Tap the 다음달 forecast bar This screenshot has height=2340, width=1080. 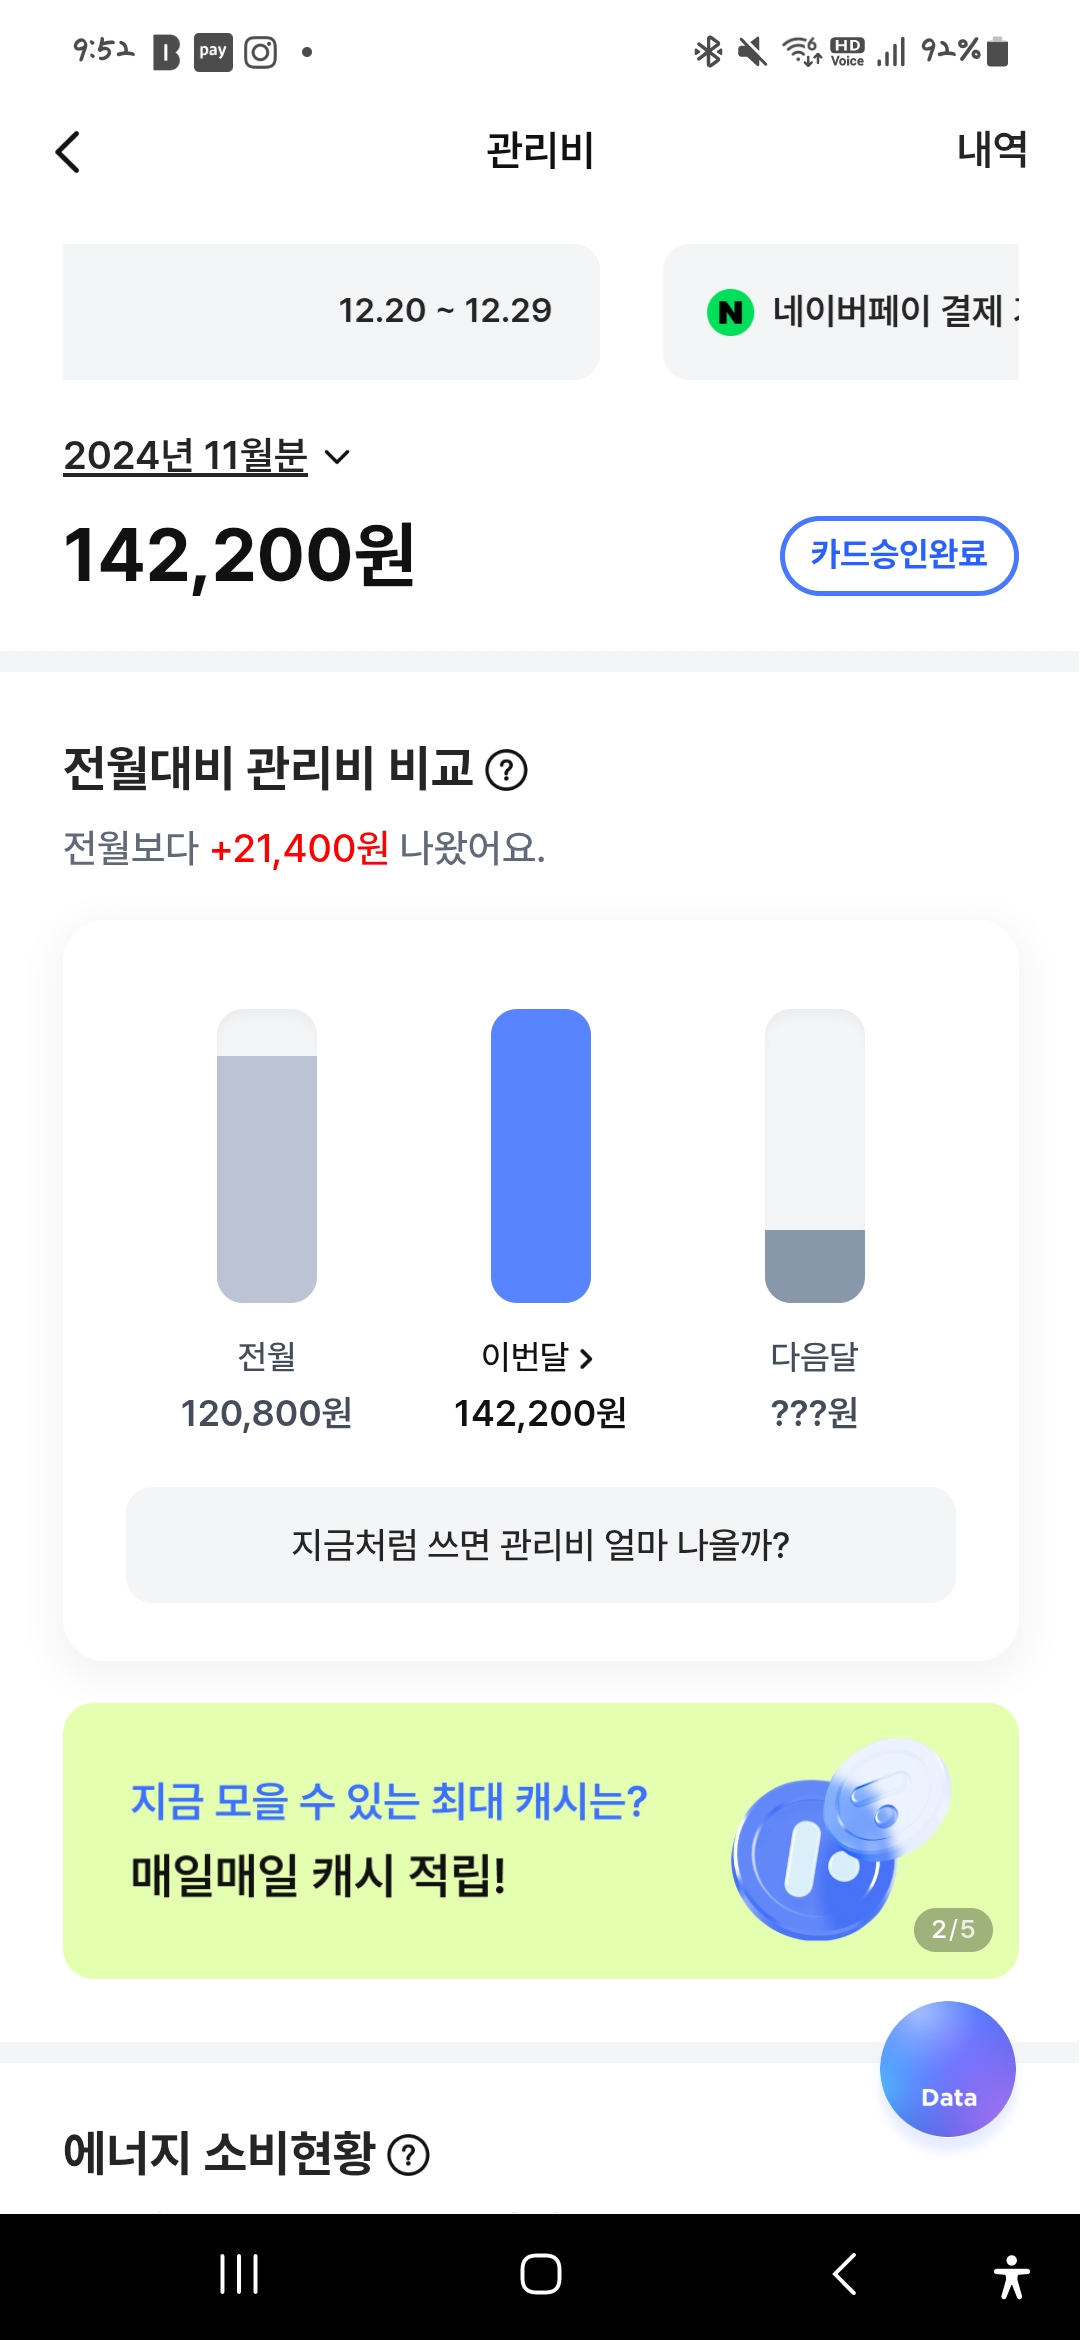814,1156
